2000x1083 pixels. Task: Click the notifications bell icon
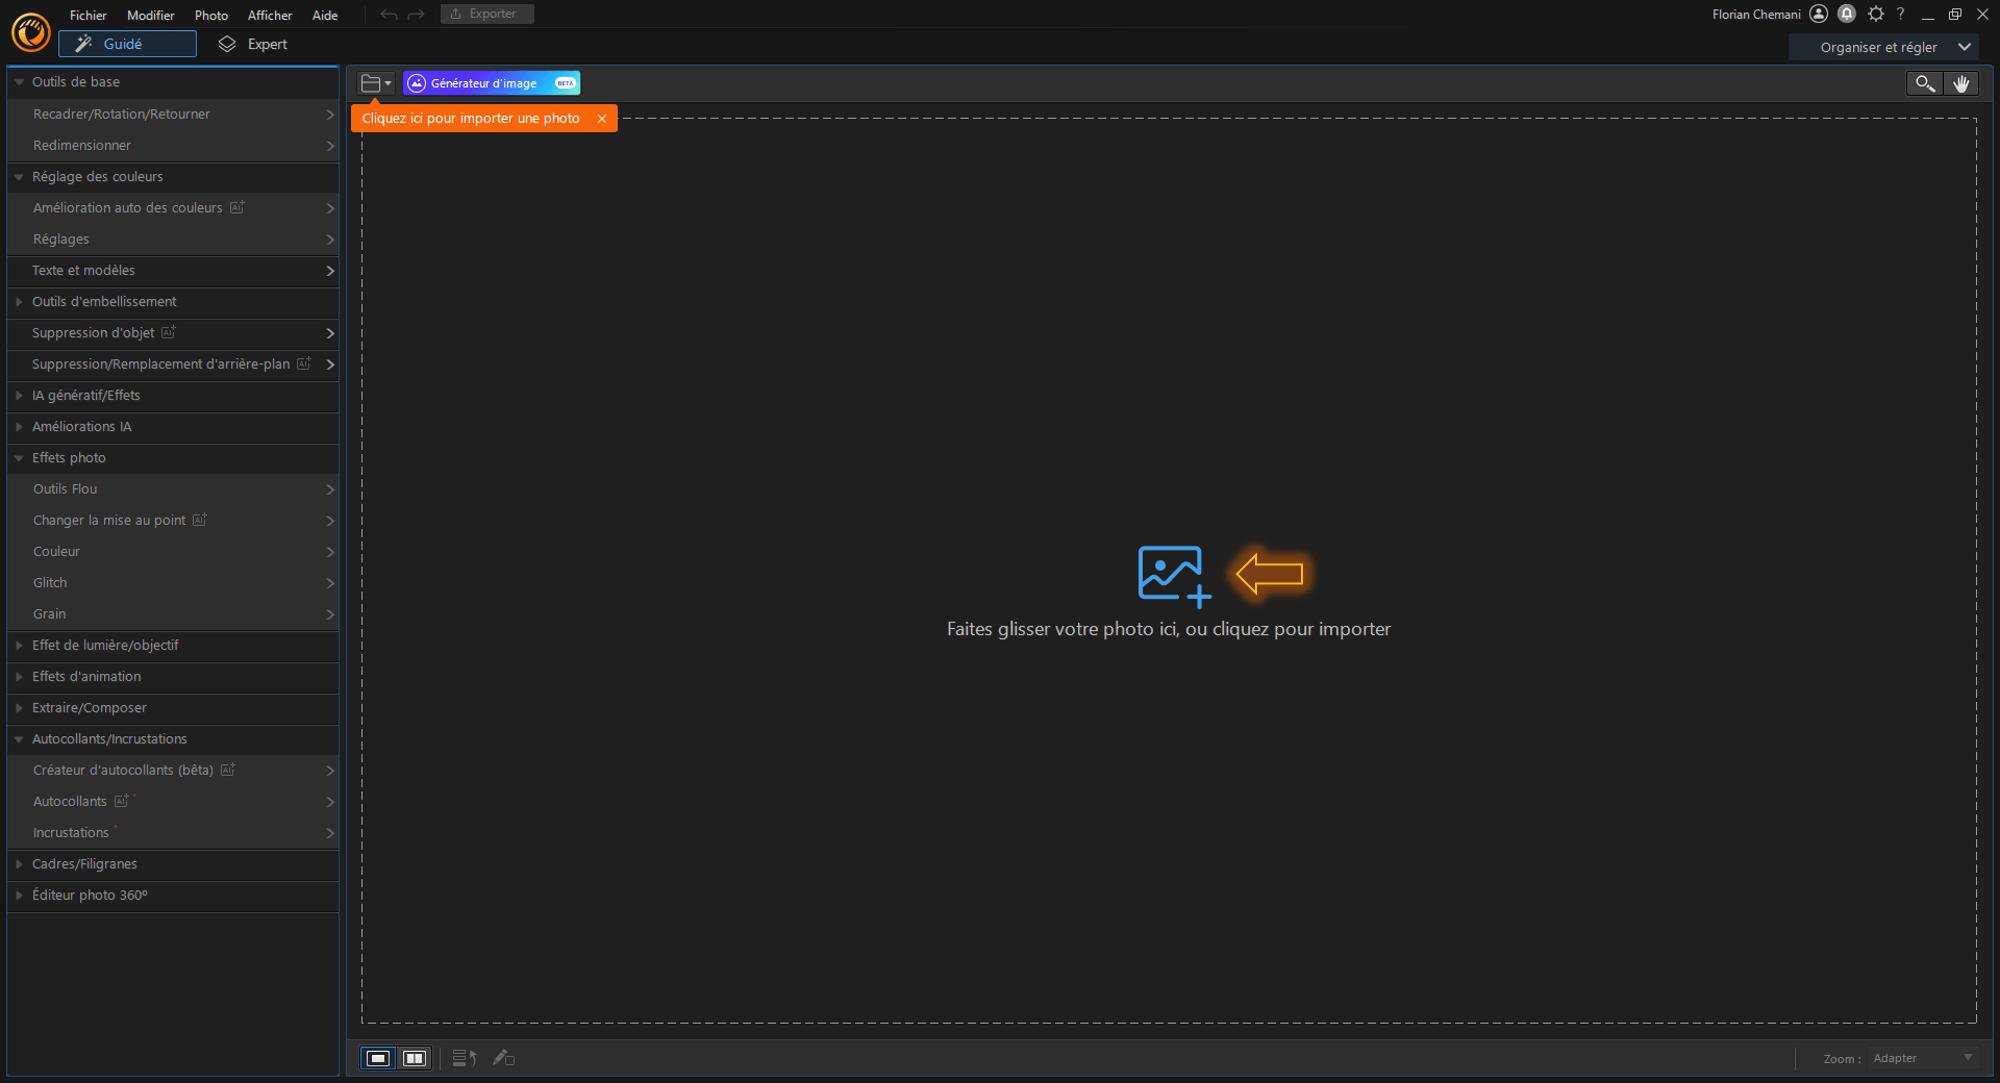[1847, 14]
